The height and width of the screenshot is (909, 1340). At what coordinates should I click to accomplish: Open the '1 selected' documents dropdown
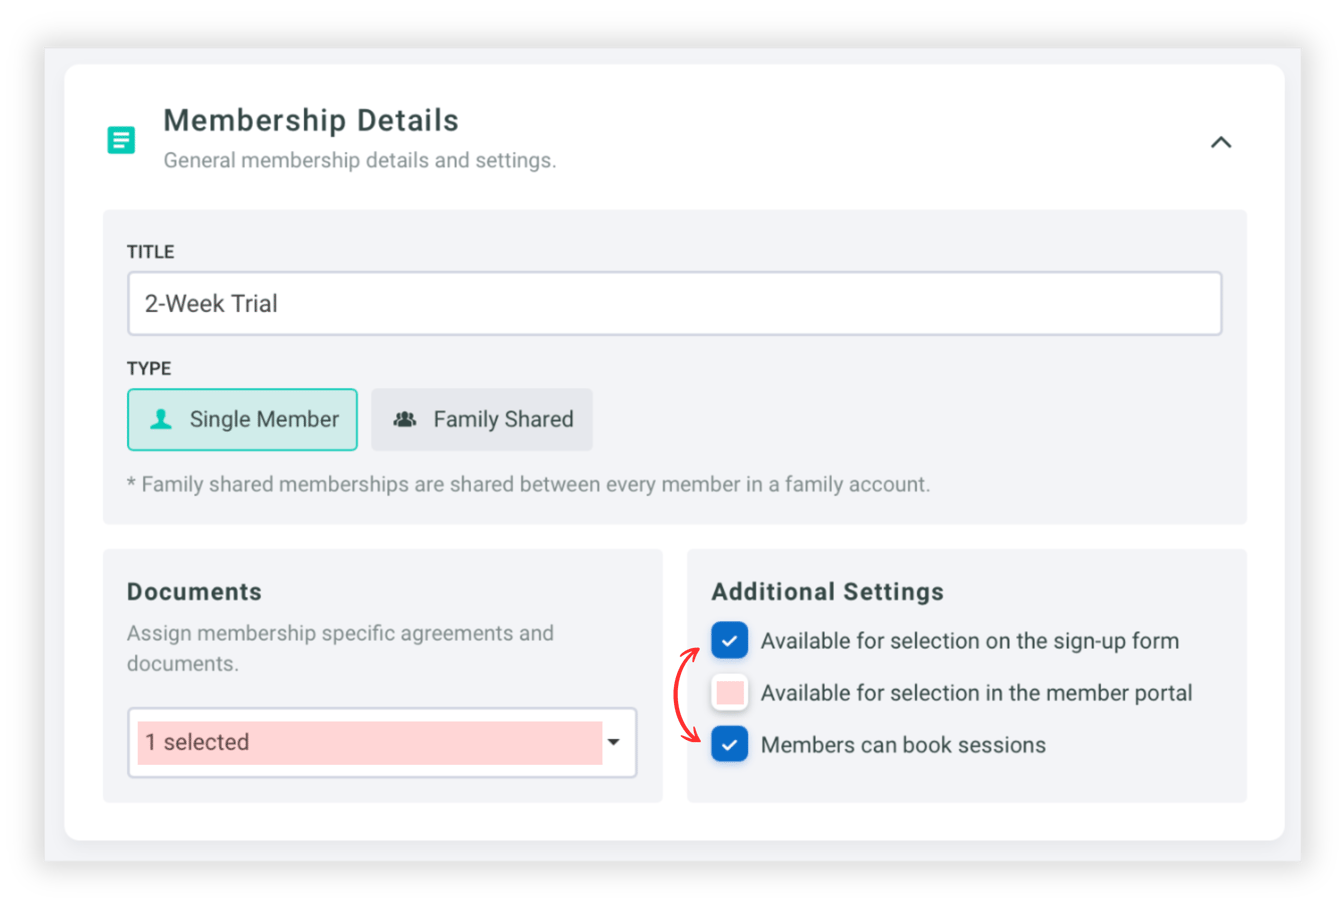[x=382, y=742]
